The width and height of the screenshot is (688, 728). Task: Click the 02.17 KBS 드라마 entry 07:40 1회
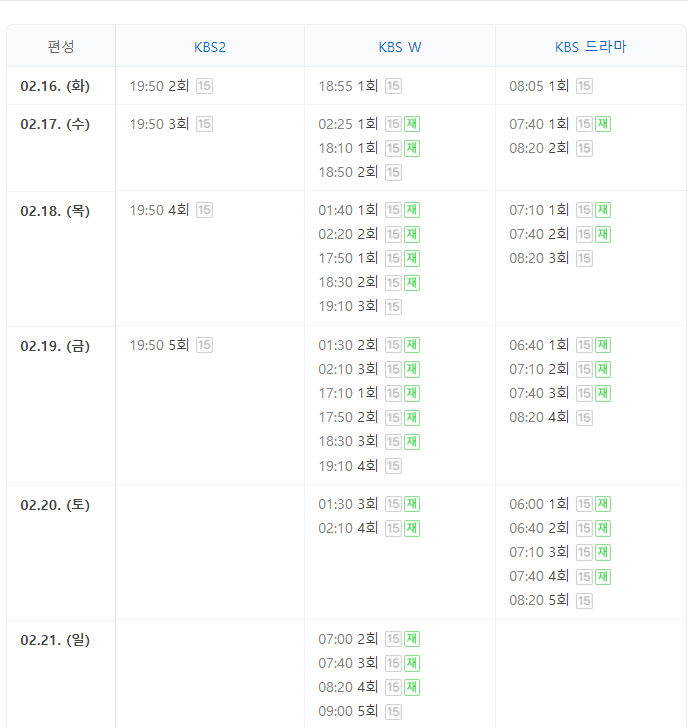click(539, 124)
